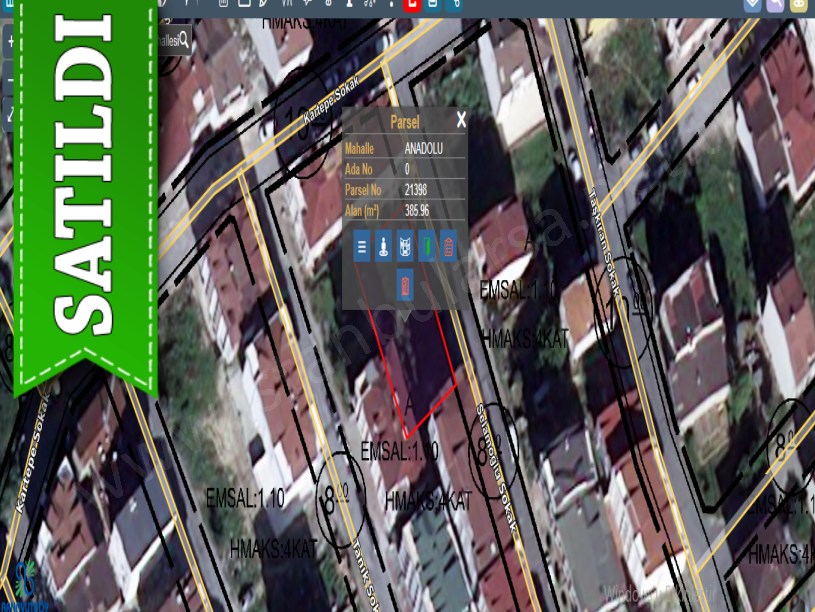Zoom in with the plus map button
The width and height of the screenshot is (815, 612).
point(9,43)
